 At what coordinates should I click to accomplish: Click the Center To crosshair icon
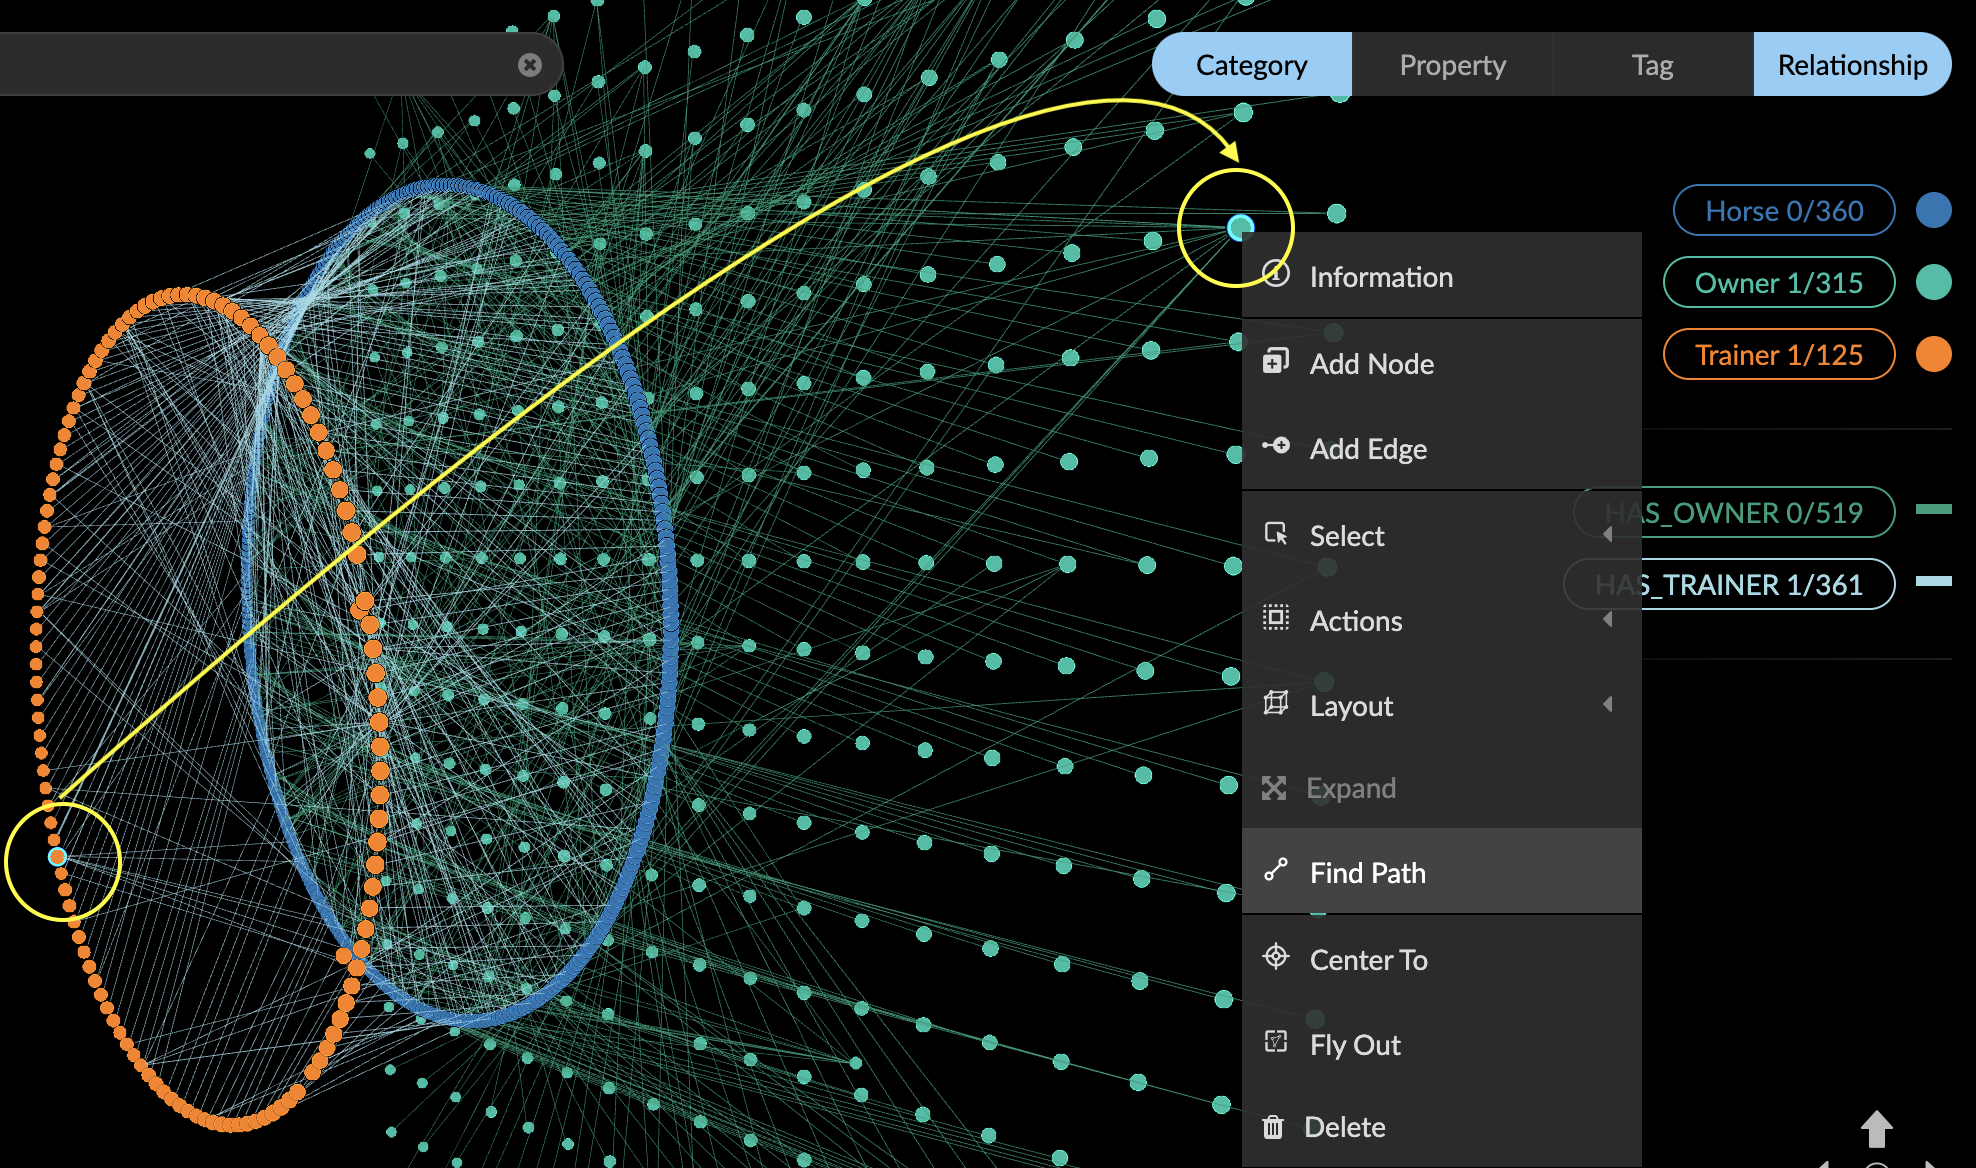coord(1276,957)
